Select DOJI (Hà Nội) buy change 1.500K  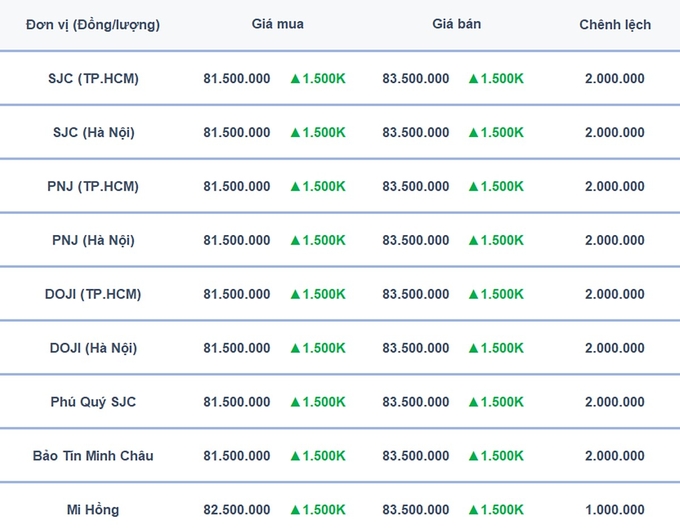(x=318, y=348)
